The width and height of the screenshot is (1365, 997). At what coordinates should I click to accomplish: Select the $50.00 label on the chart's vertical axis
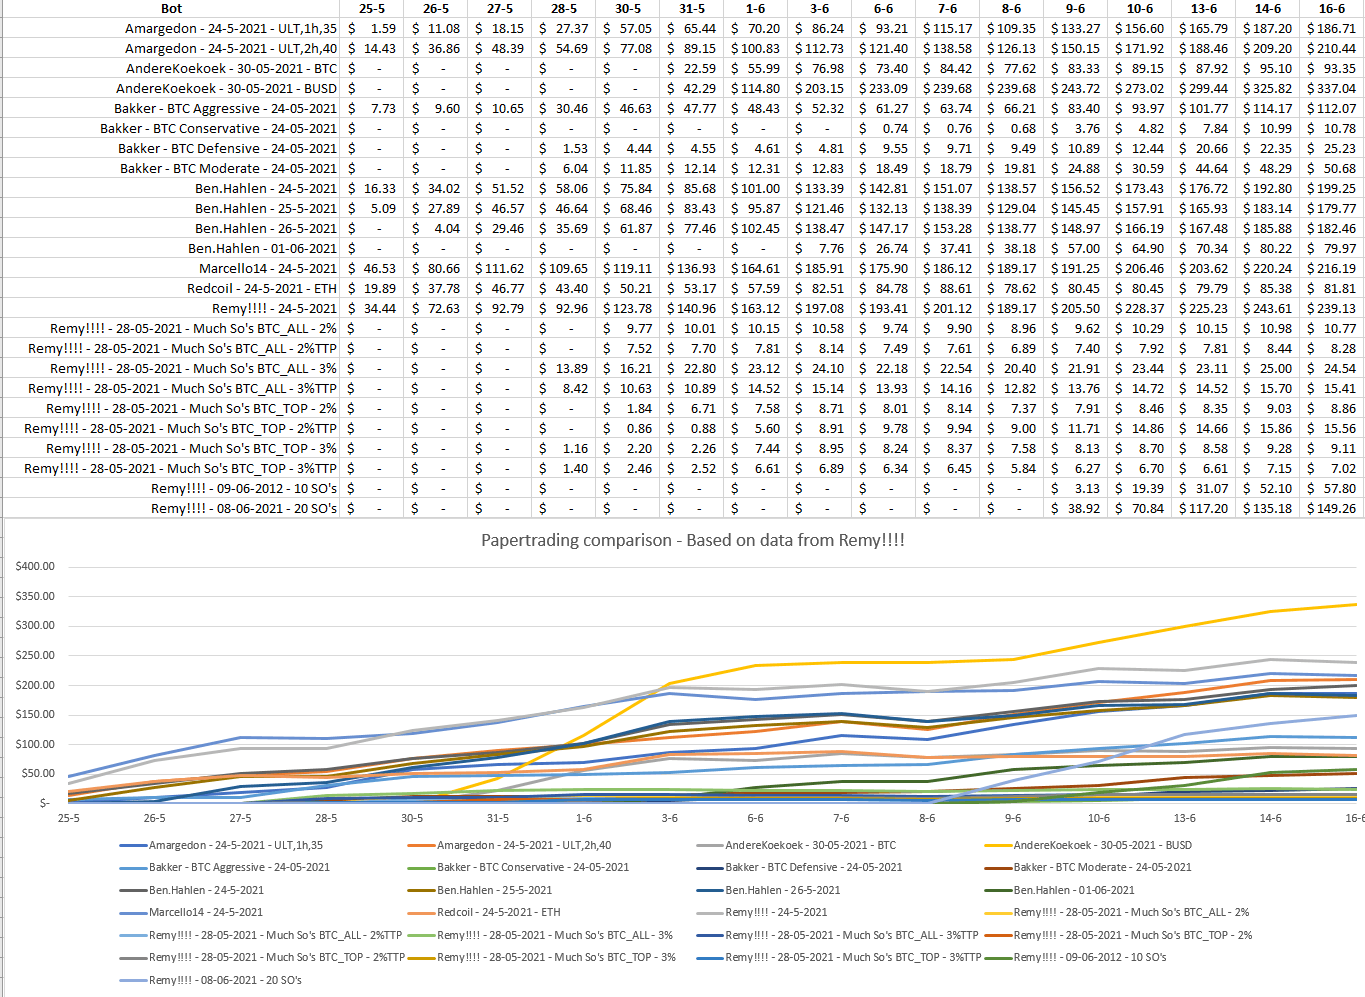tap(38, 773)
